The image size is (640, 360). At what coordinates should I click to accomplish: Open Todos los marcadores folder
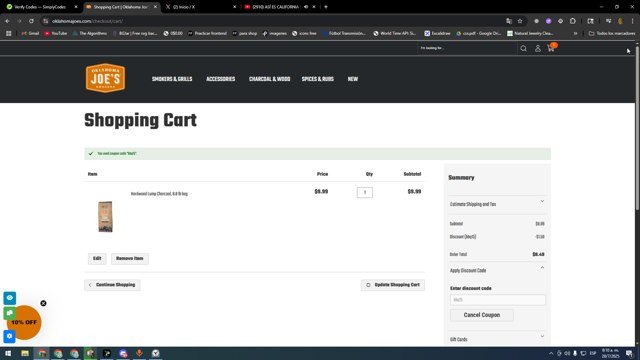click(612, 33)
